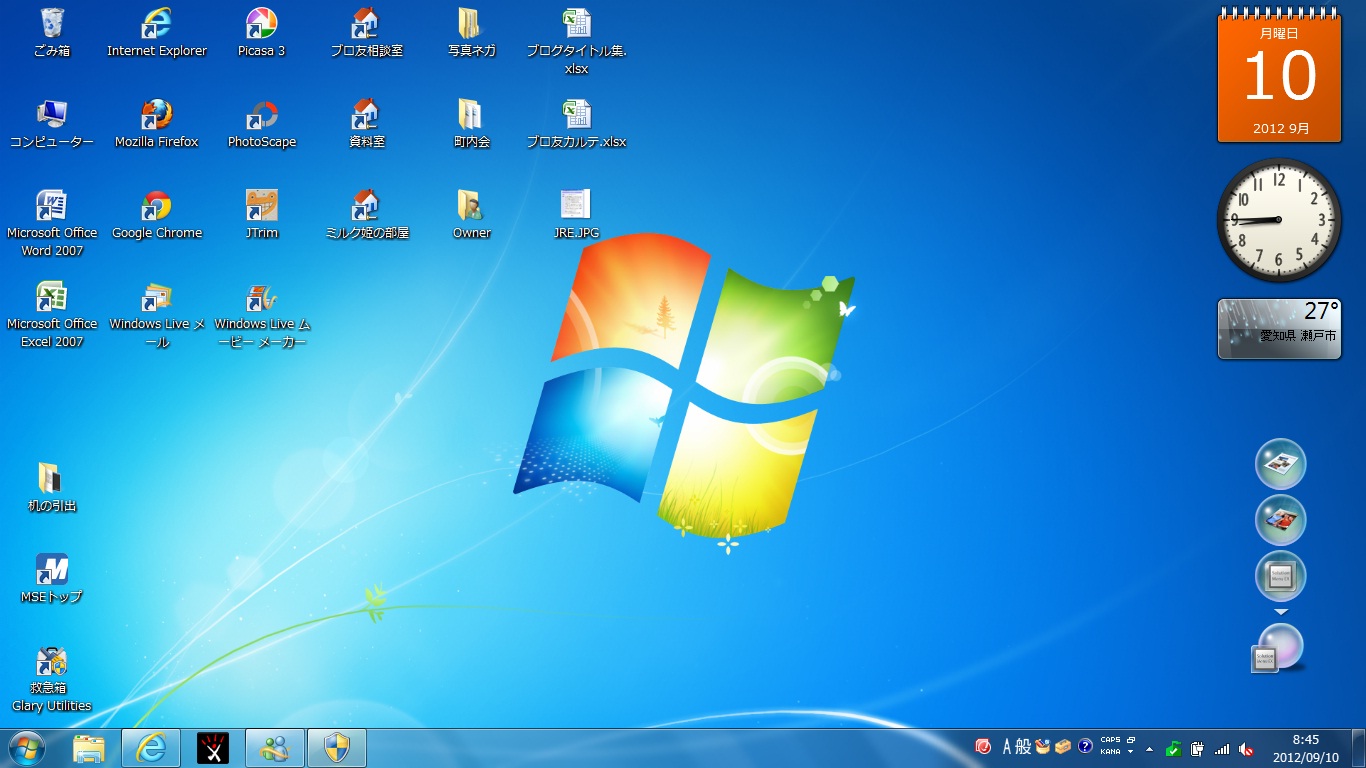
Task: Open Windows Explorer from the taskbar
Action: click(x=89, y=748)
